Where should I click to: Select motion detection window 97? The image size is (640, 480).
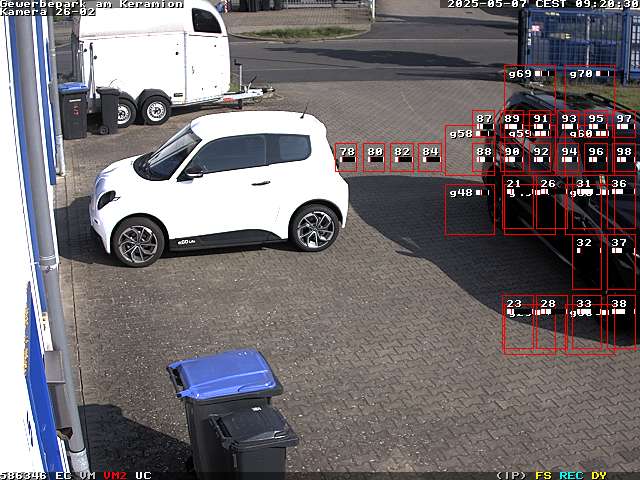point(624,124)
